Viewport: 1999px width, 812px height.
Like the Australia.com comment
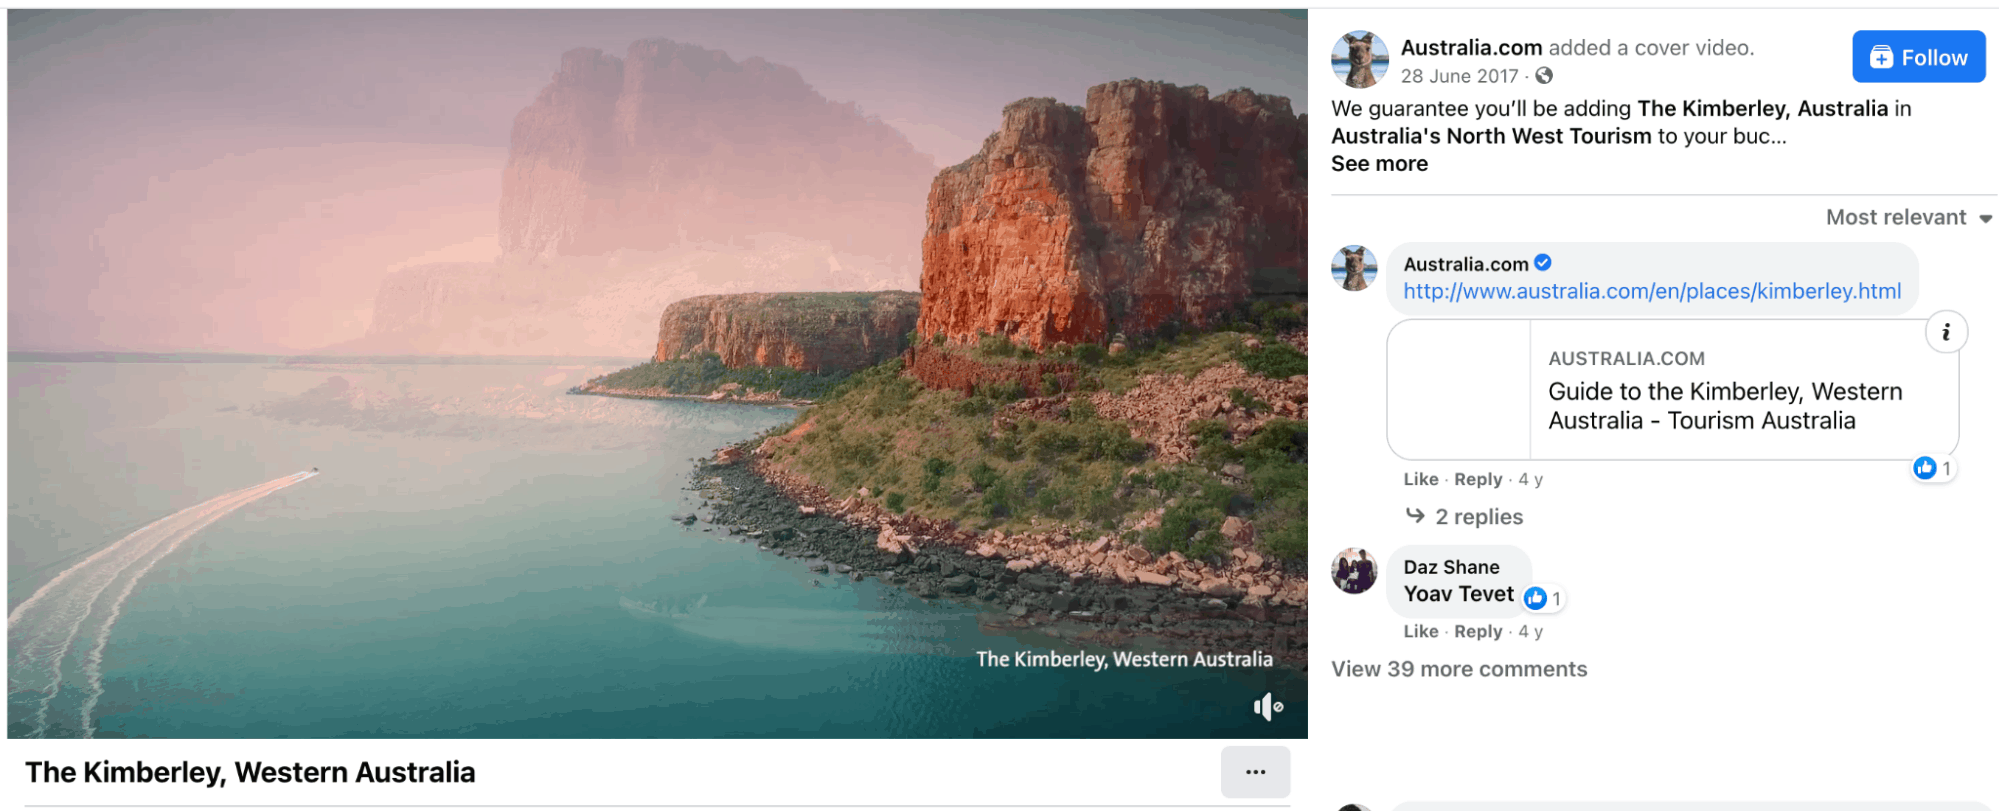click(1420, 479)
